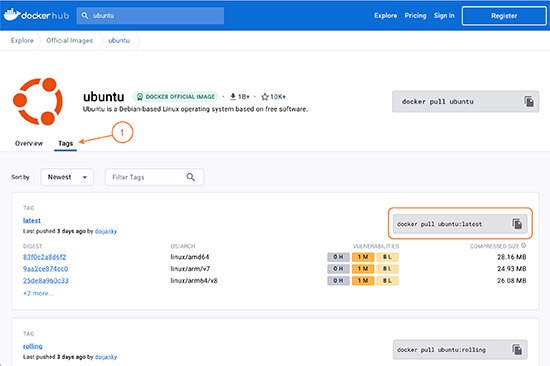Click the Docker Official Image badge
This screenshot has width=550, height=366.
(176, 97)
